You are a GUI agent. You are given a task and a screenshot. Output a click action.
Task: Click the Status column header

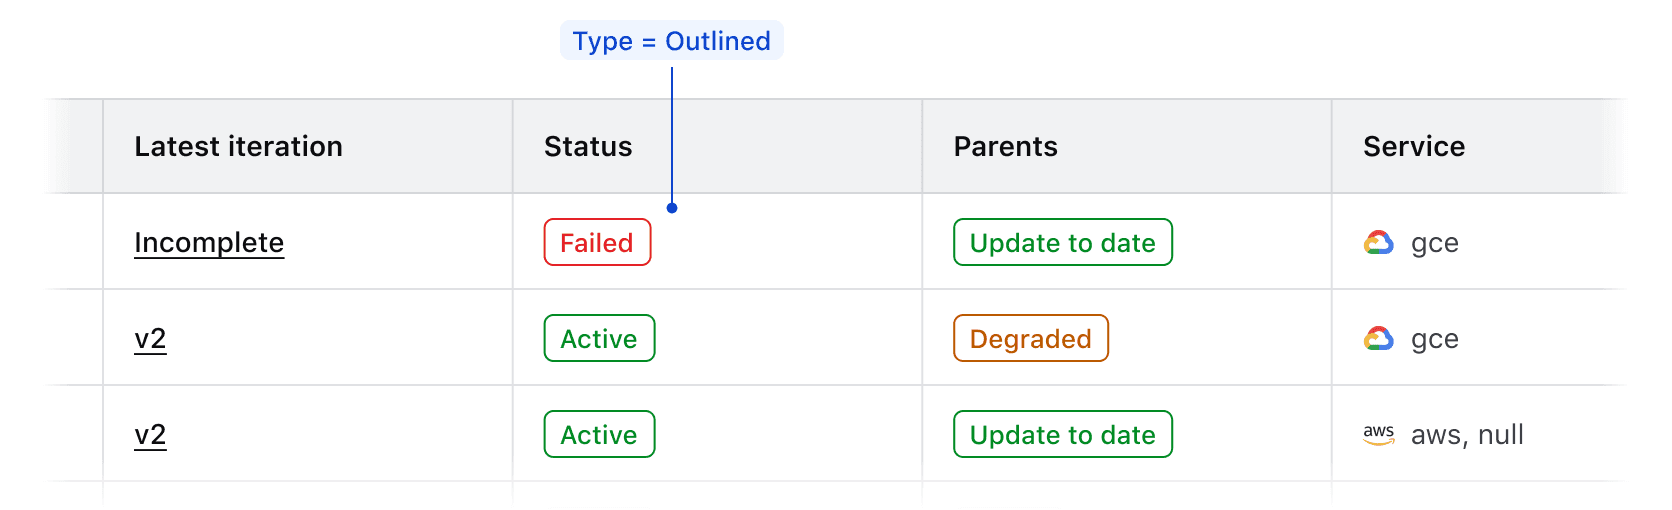(x=588, y=147)
